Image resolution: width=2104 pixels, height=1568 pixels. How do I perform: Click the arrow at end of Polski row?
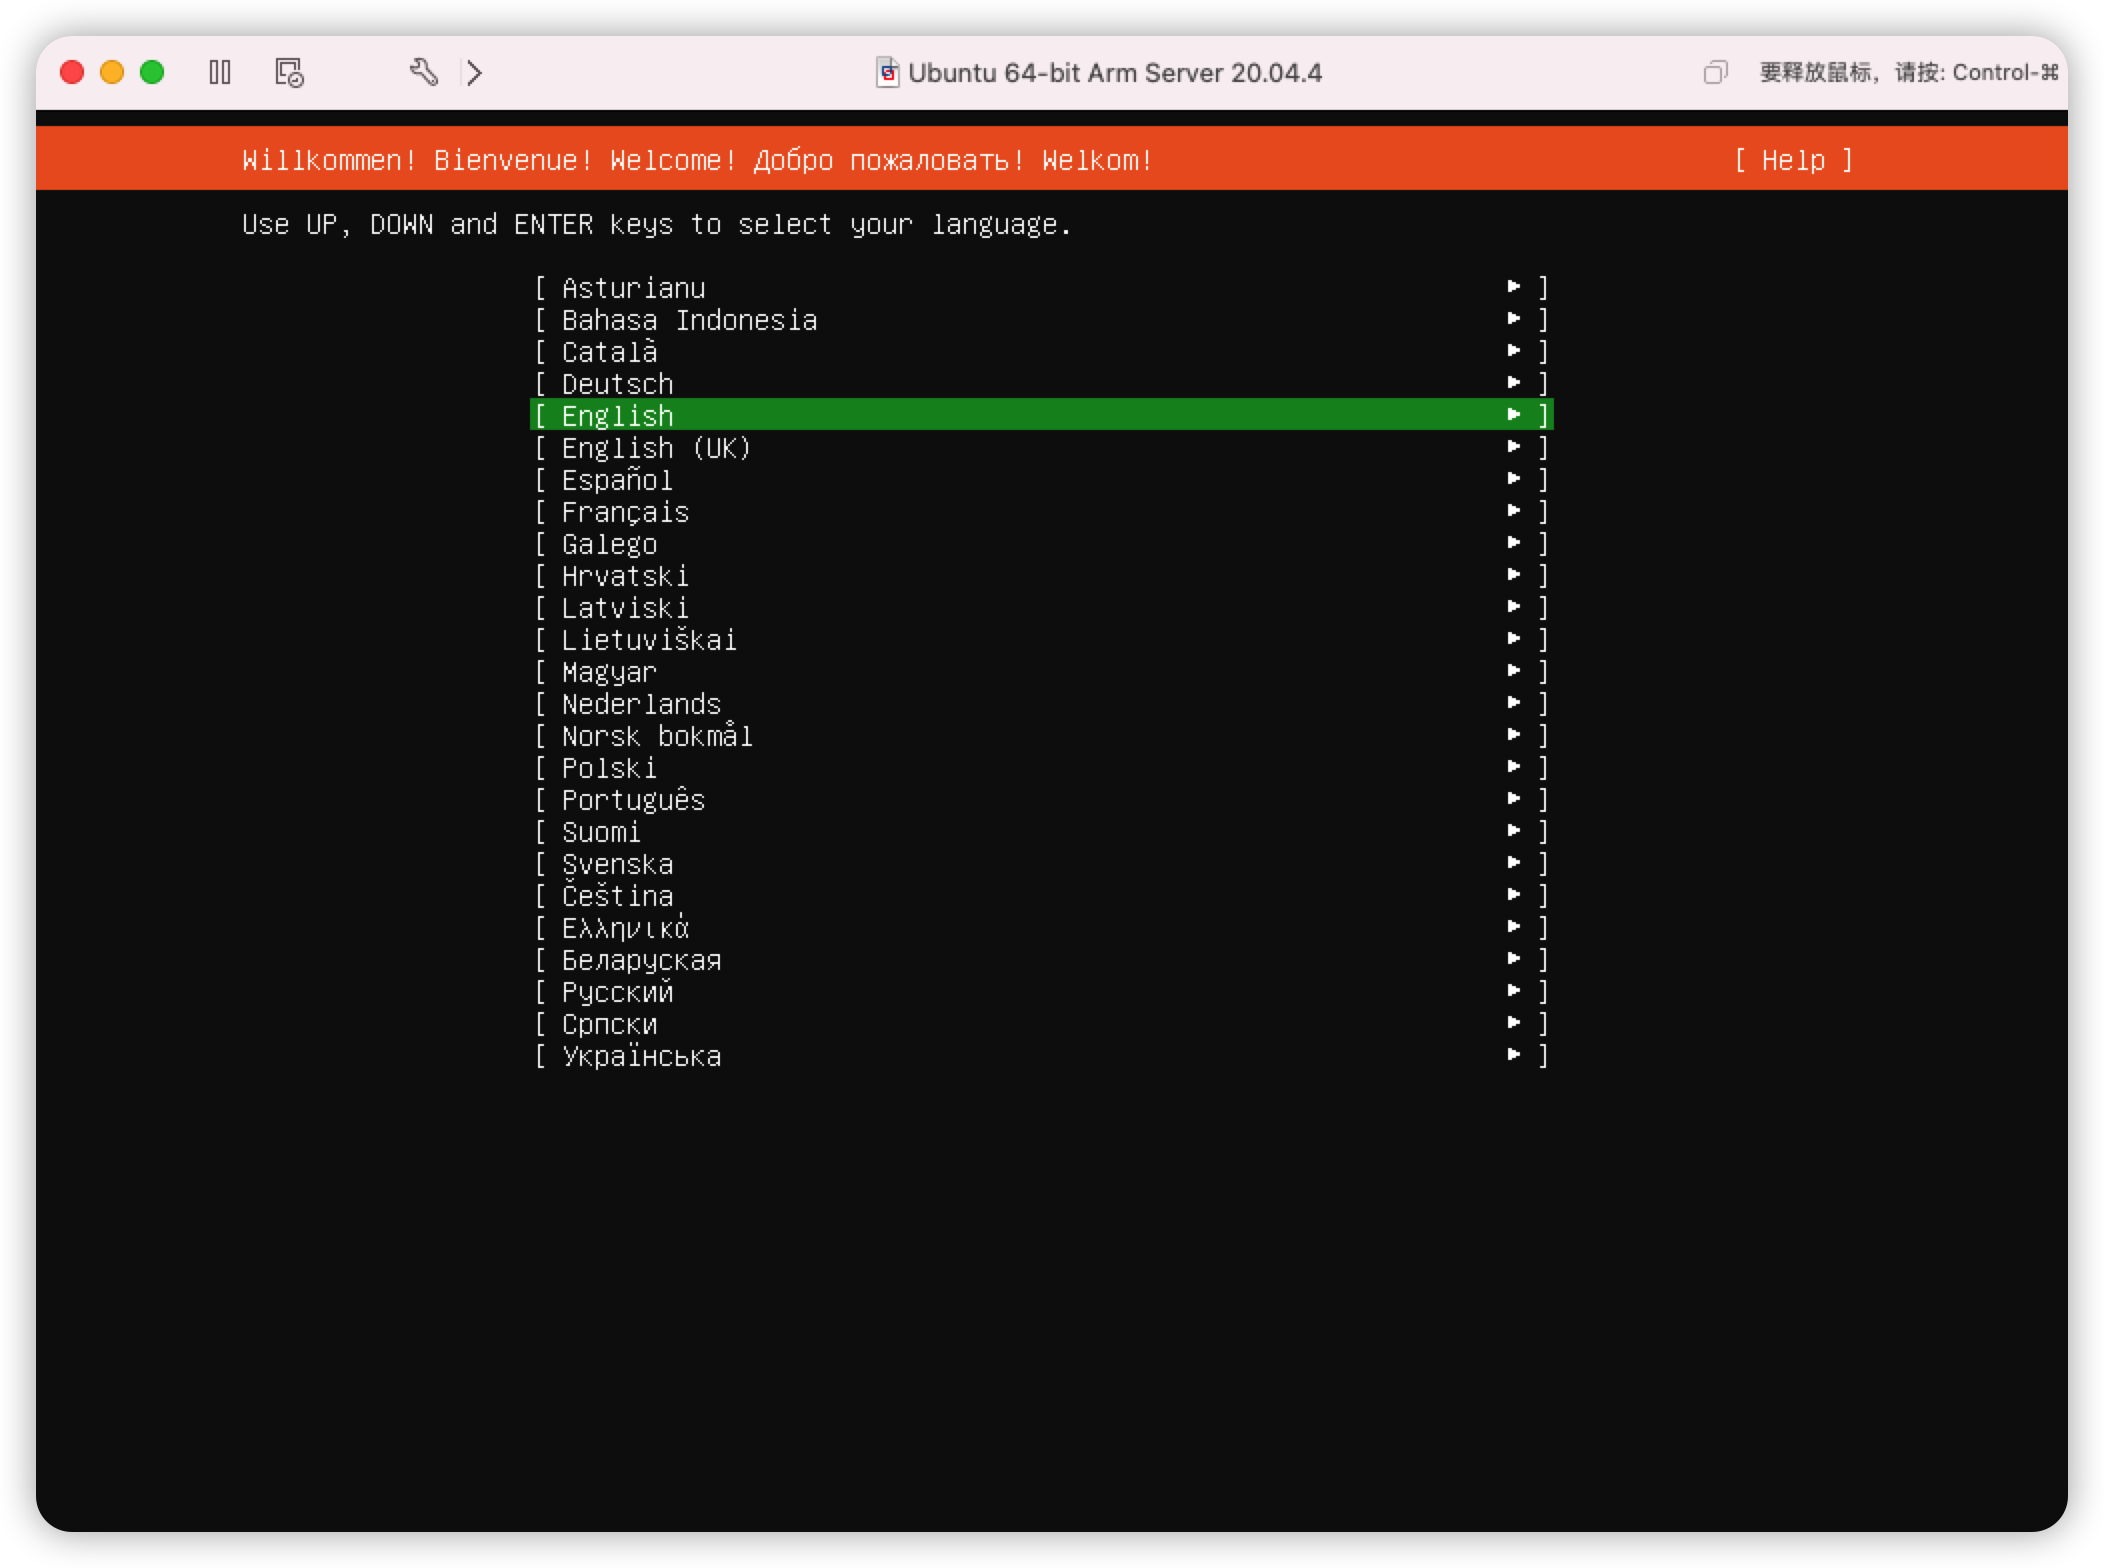(1514, 767)
